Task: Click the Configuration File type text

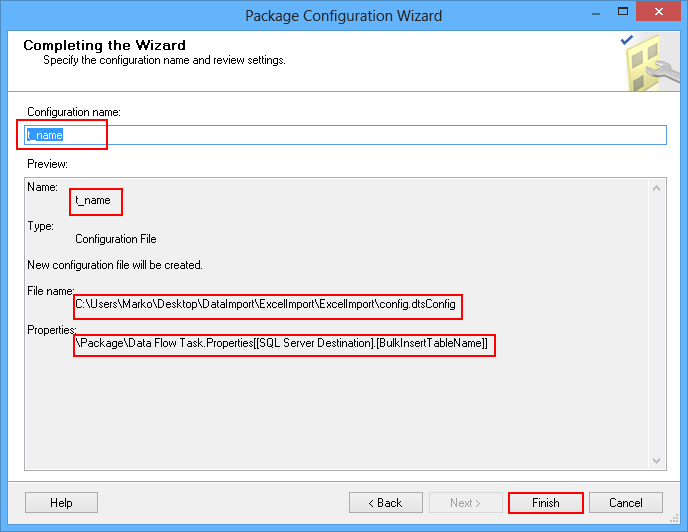Action: click(x=116, y=240)
